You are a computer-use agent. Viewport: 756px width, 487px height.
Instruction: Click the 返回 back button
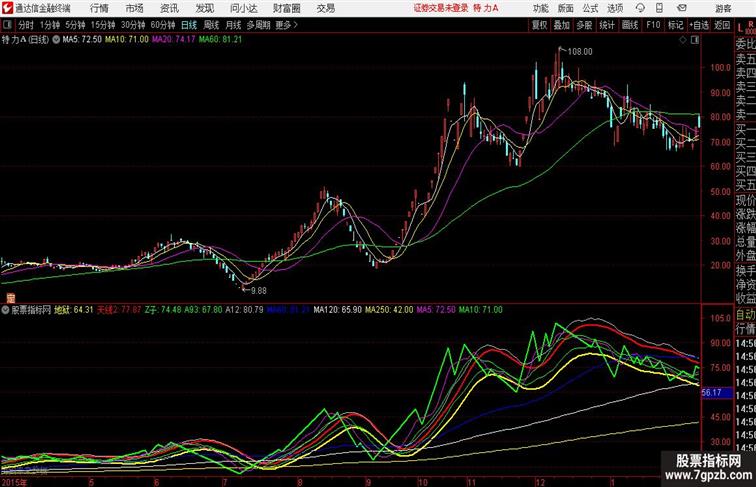coord(722,25)
